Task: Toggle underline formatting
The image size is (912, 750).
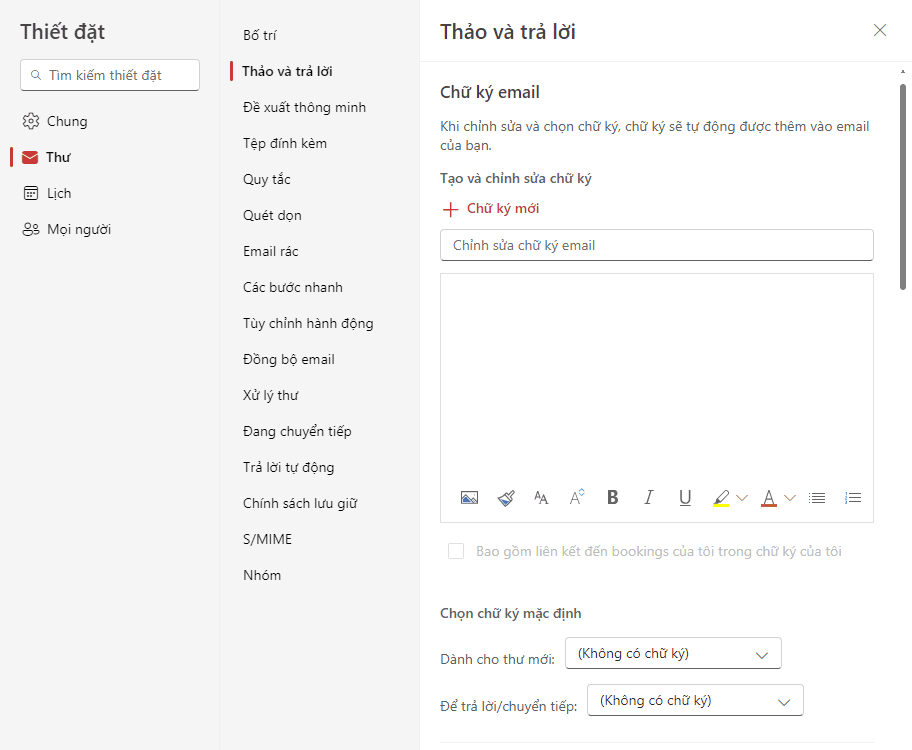Action: click(x=685, y=498)
